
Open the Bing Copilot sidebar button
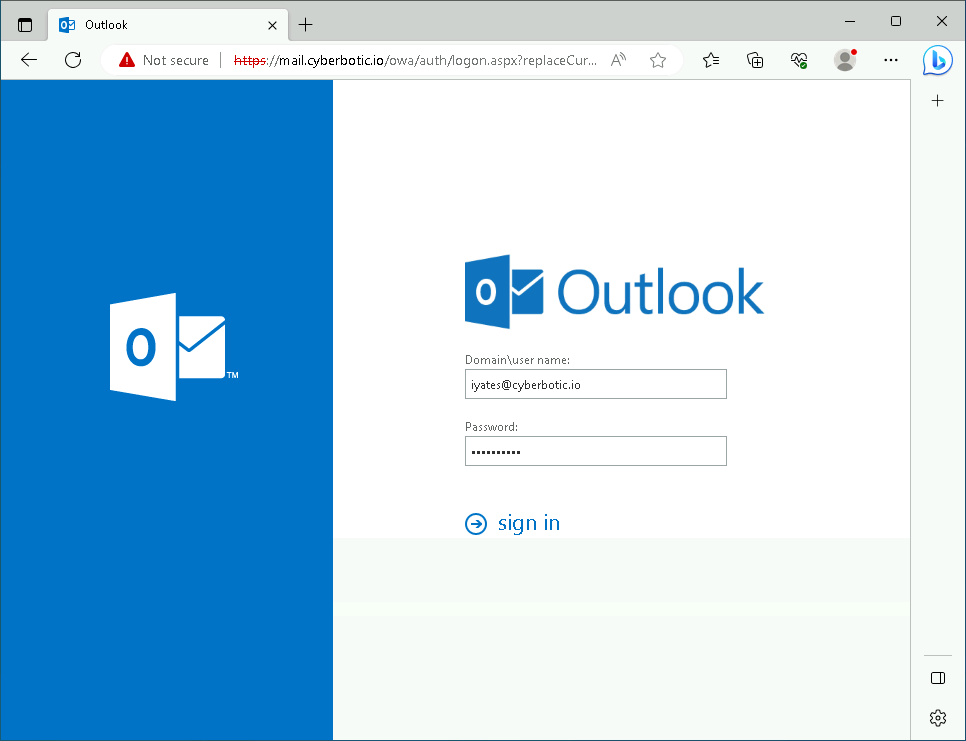point(937,60)
